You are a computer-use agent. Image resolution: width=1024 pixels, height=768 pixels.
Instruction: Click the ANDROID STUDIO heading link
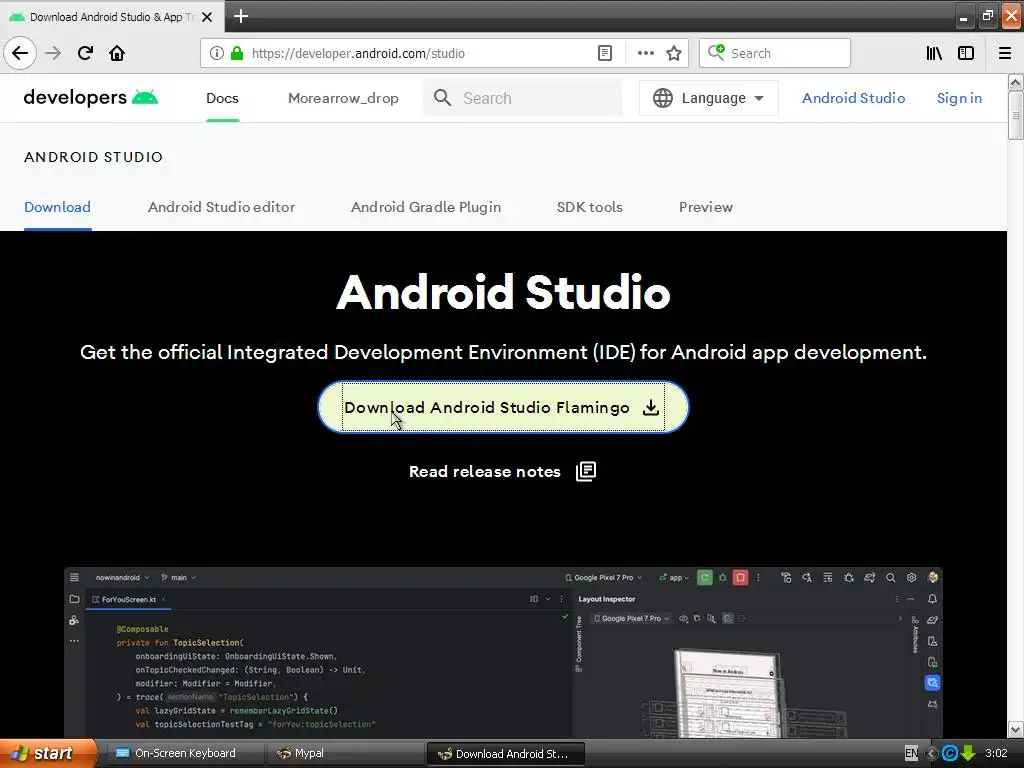click(x=93, y=157)
